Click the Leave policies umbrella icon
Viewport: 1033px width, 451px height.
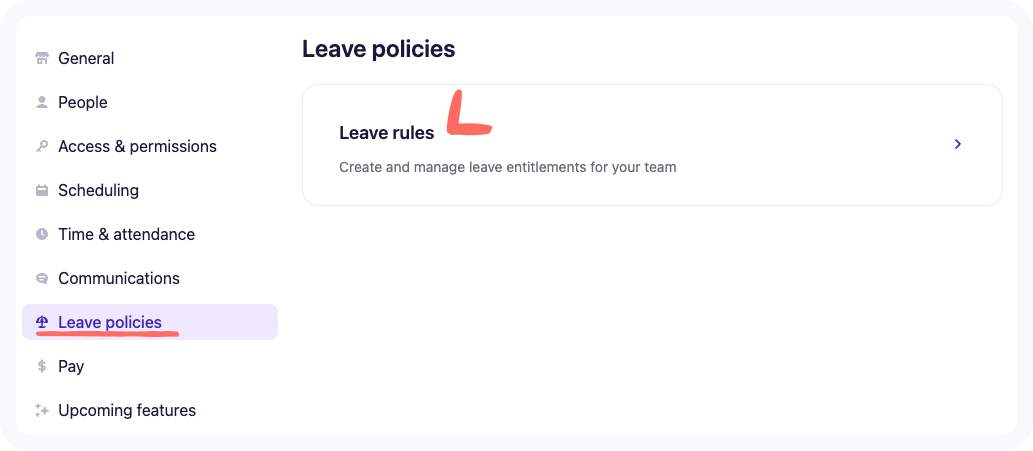(x=42, y=322)
